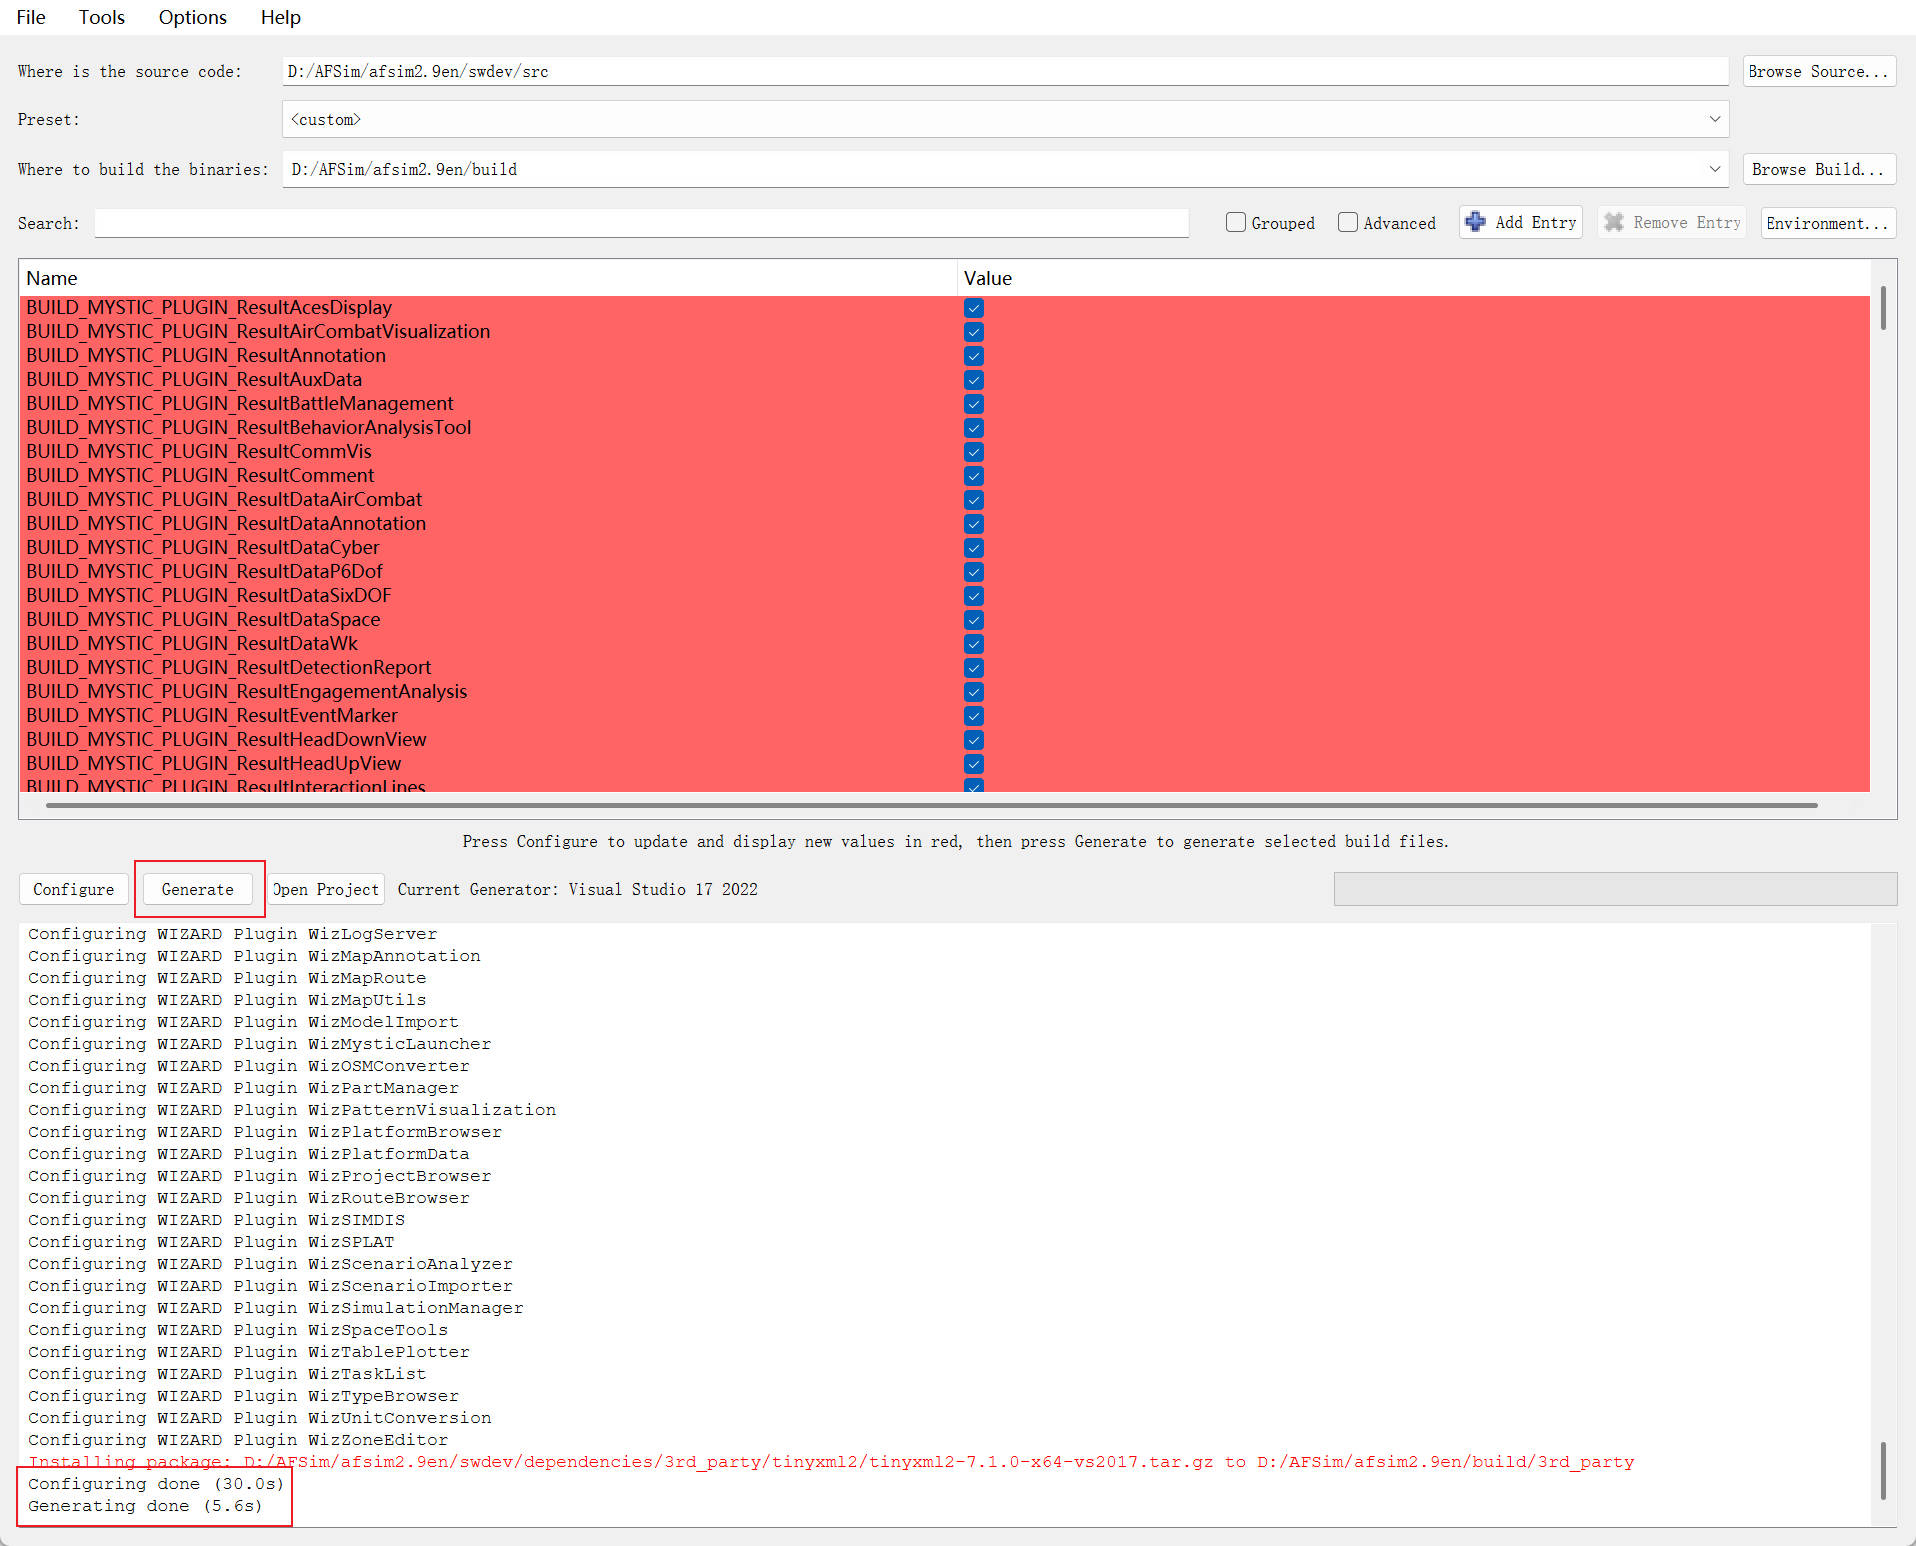Open the Help menu
The height and width of the screenshot is (1546, 1916).
[x=280, y=17]
